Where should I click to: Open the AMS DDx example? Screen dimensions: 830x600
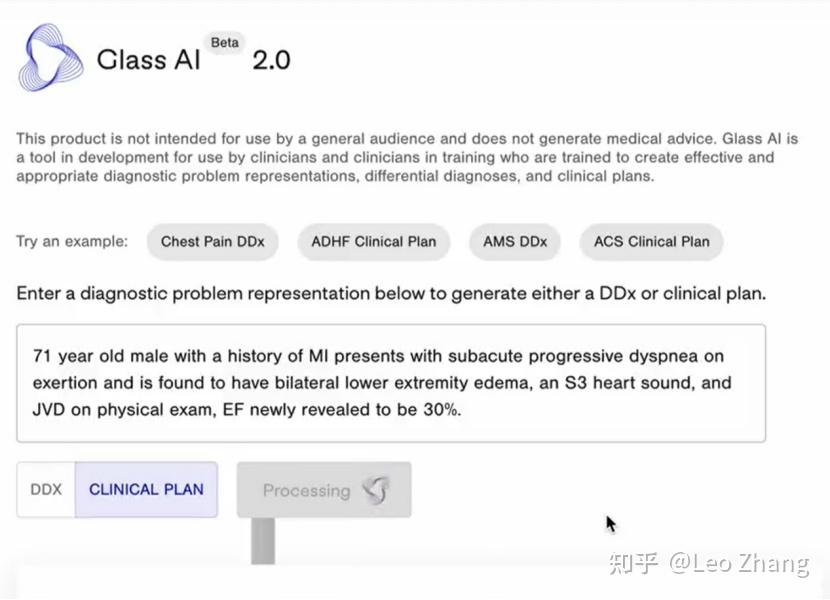(x=515, y=241)
